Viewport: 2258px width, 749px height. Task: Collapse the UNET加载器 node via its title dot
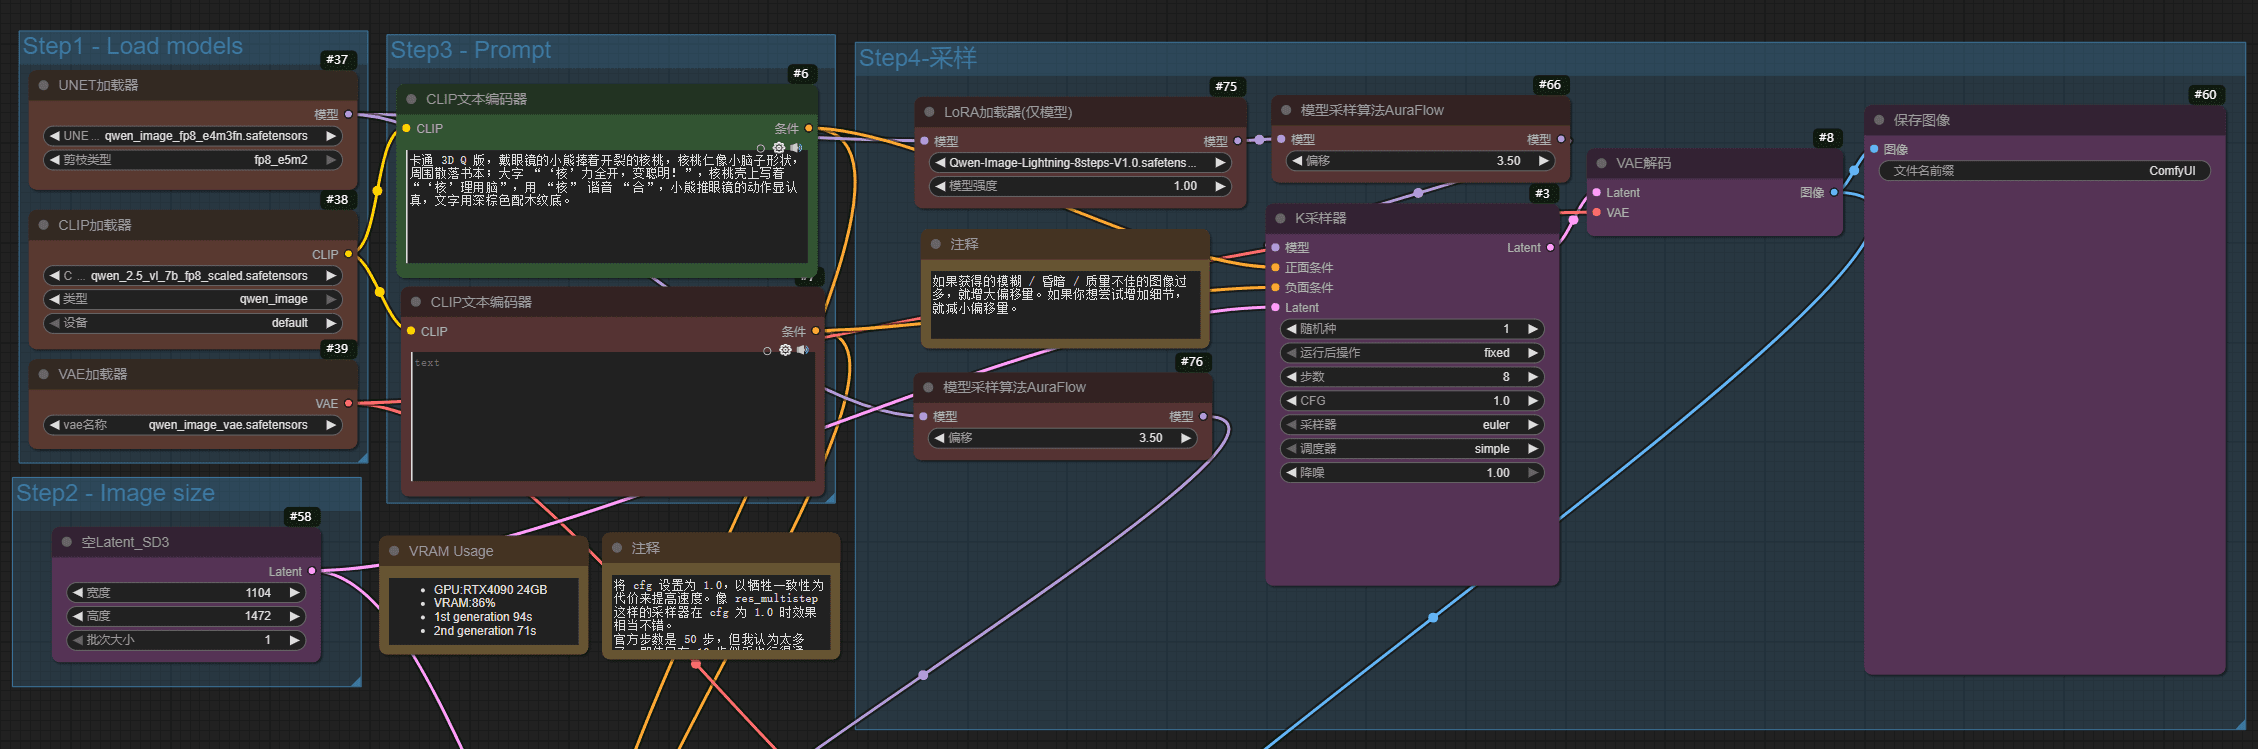click(x=44, y=85)
